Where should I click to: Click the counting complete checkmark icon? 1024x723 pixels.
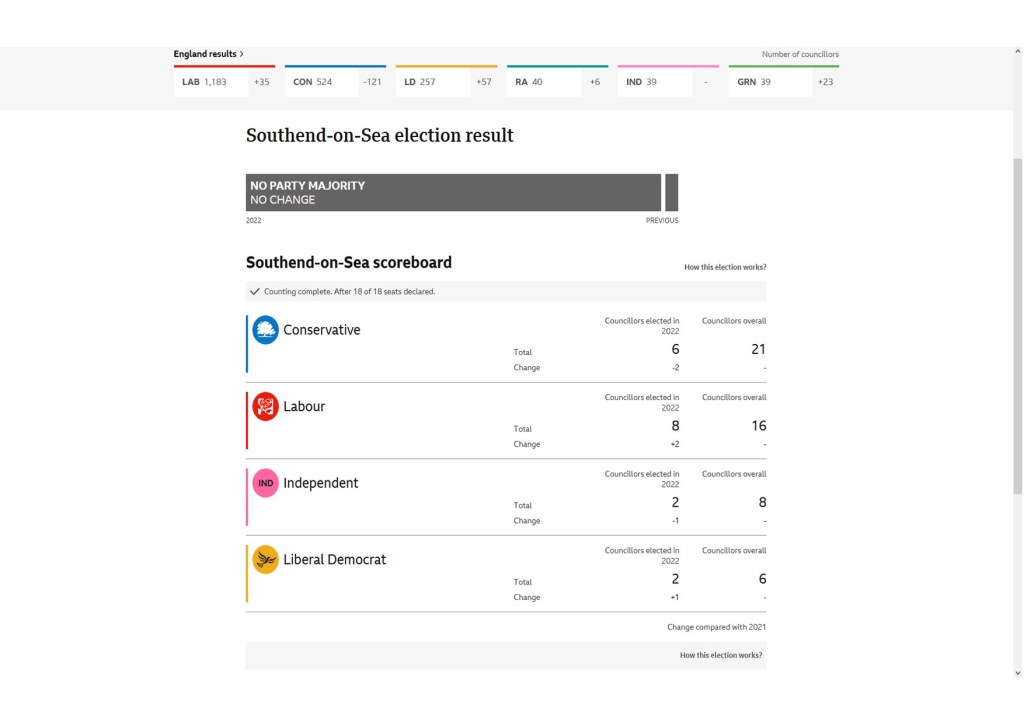click(x=255, y=291)
